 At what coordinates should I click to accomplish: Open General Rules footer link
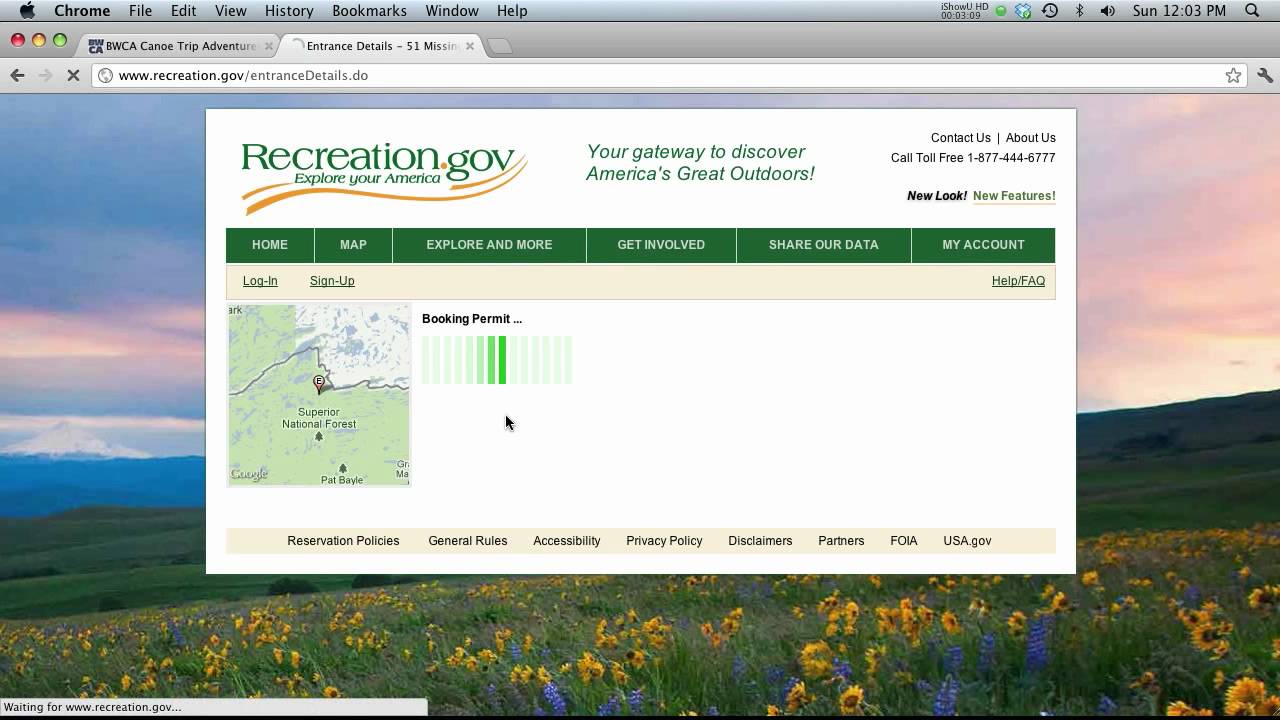point(468,541)
